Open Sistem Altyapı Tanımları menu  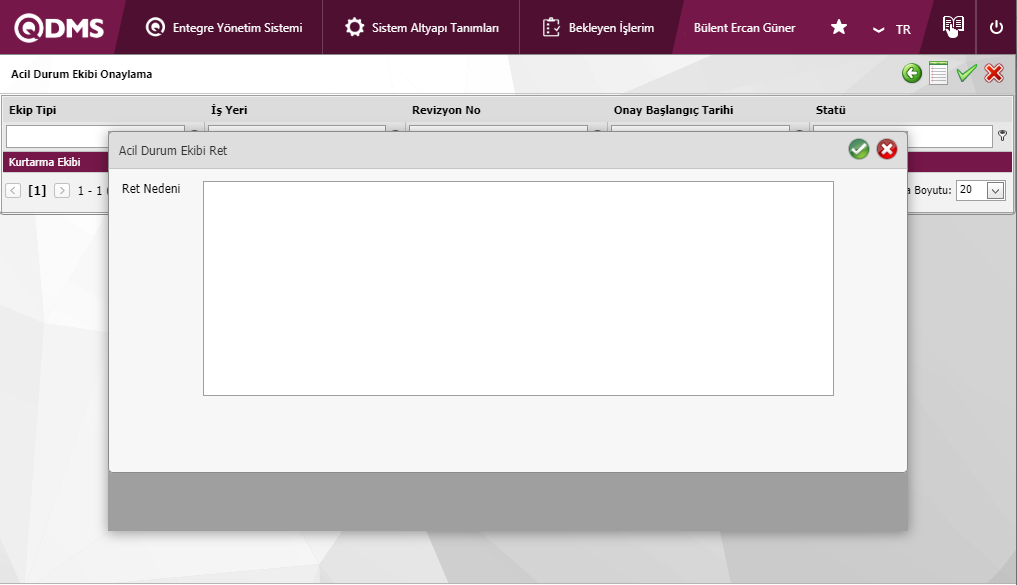tap(422, 28)
